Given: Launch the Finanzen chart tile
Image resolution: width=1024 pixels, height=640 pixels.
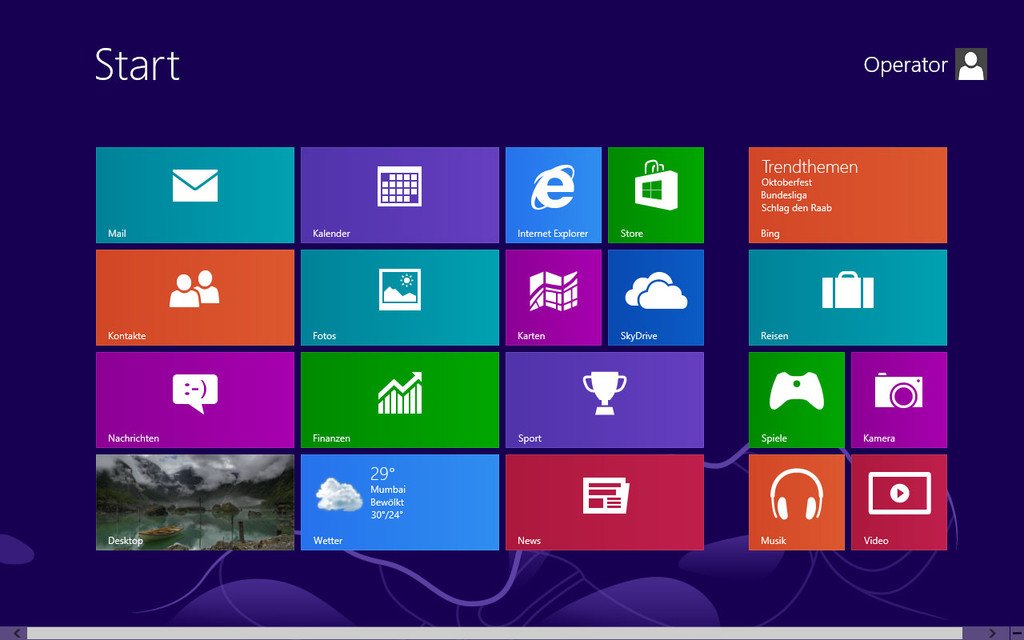Looking at the screenshot, I should pyautogui.click(x=399, y=399).
